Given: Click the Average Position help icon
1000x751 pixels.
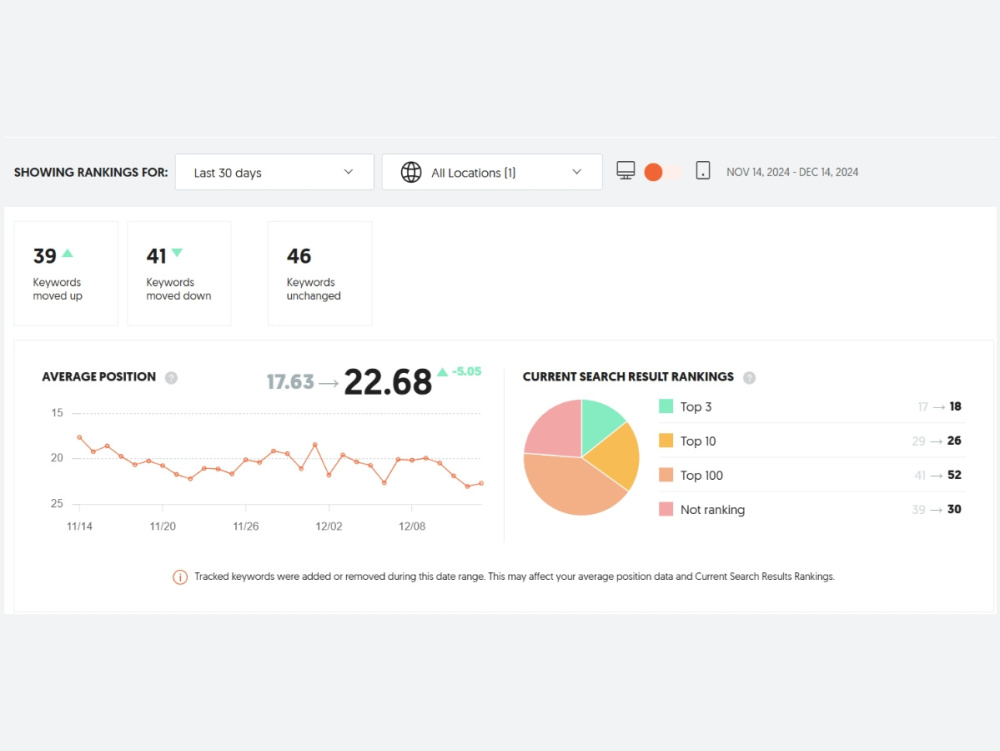Looking at the screenshot, I should (x=171, y=377).
